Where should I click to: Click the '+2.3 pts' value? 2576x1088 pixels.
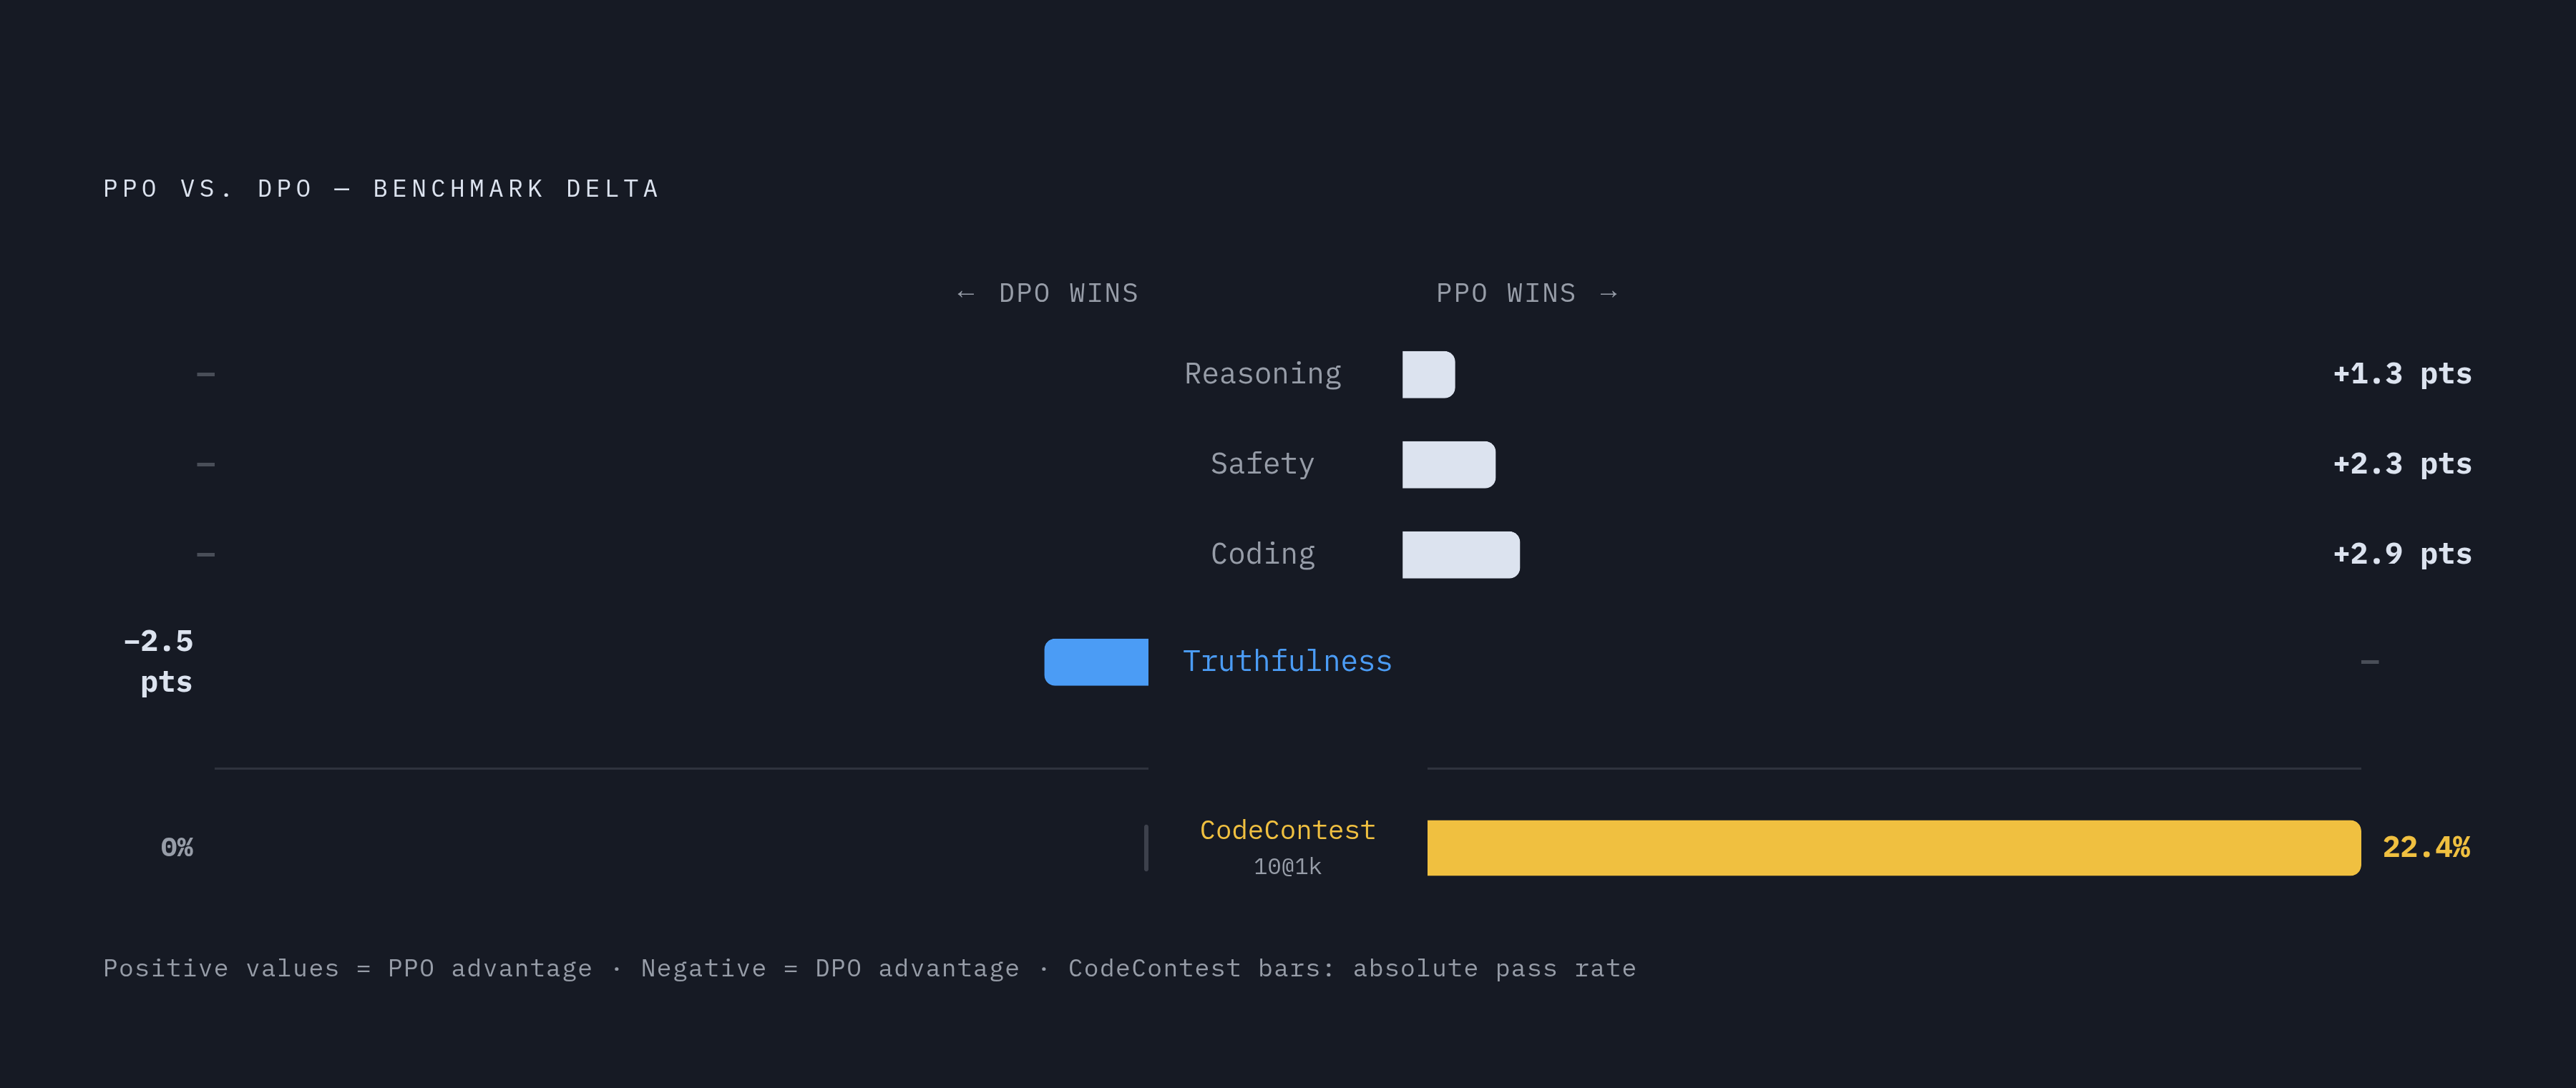(x=2402, y=464)
